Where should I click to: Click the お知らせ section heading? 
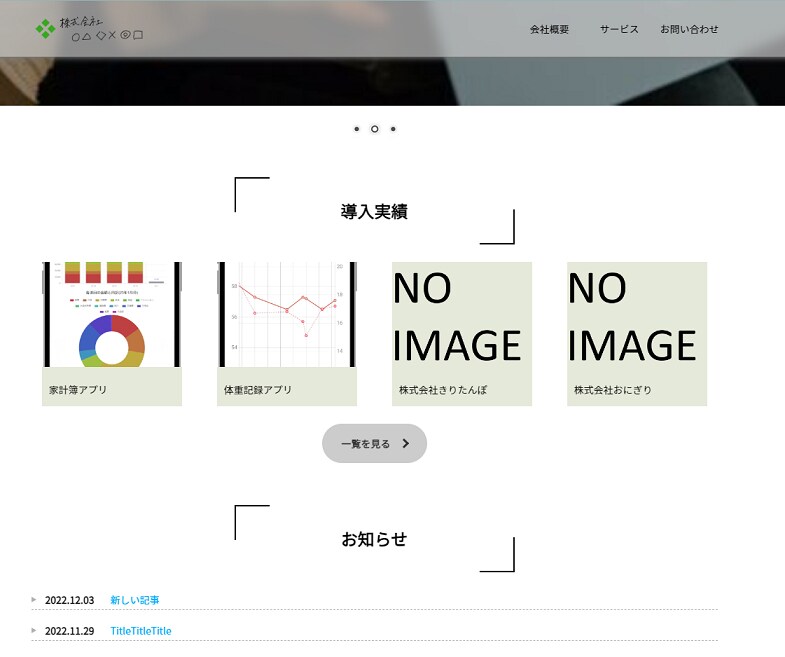point(374,539)
